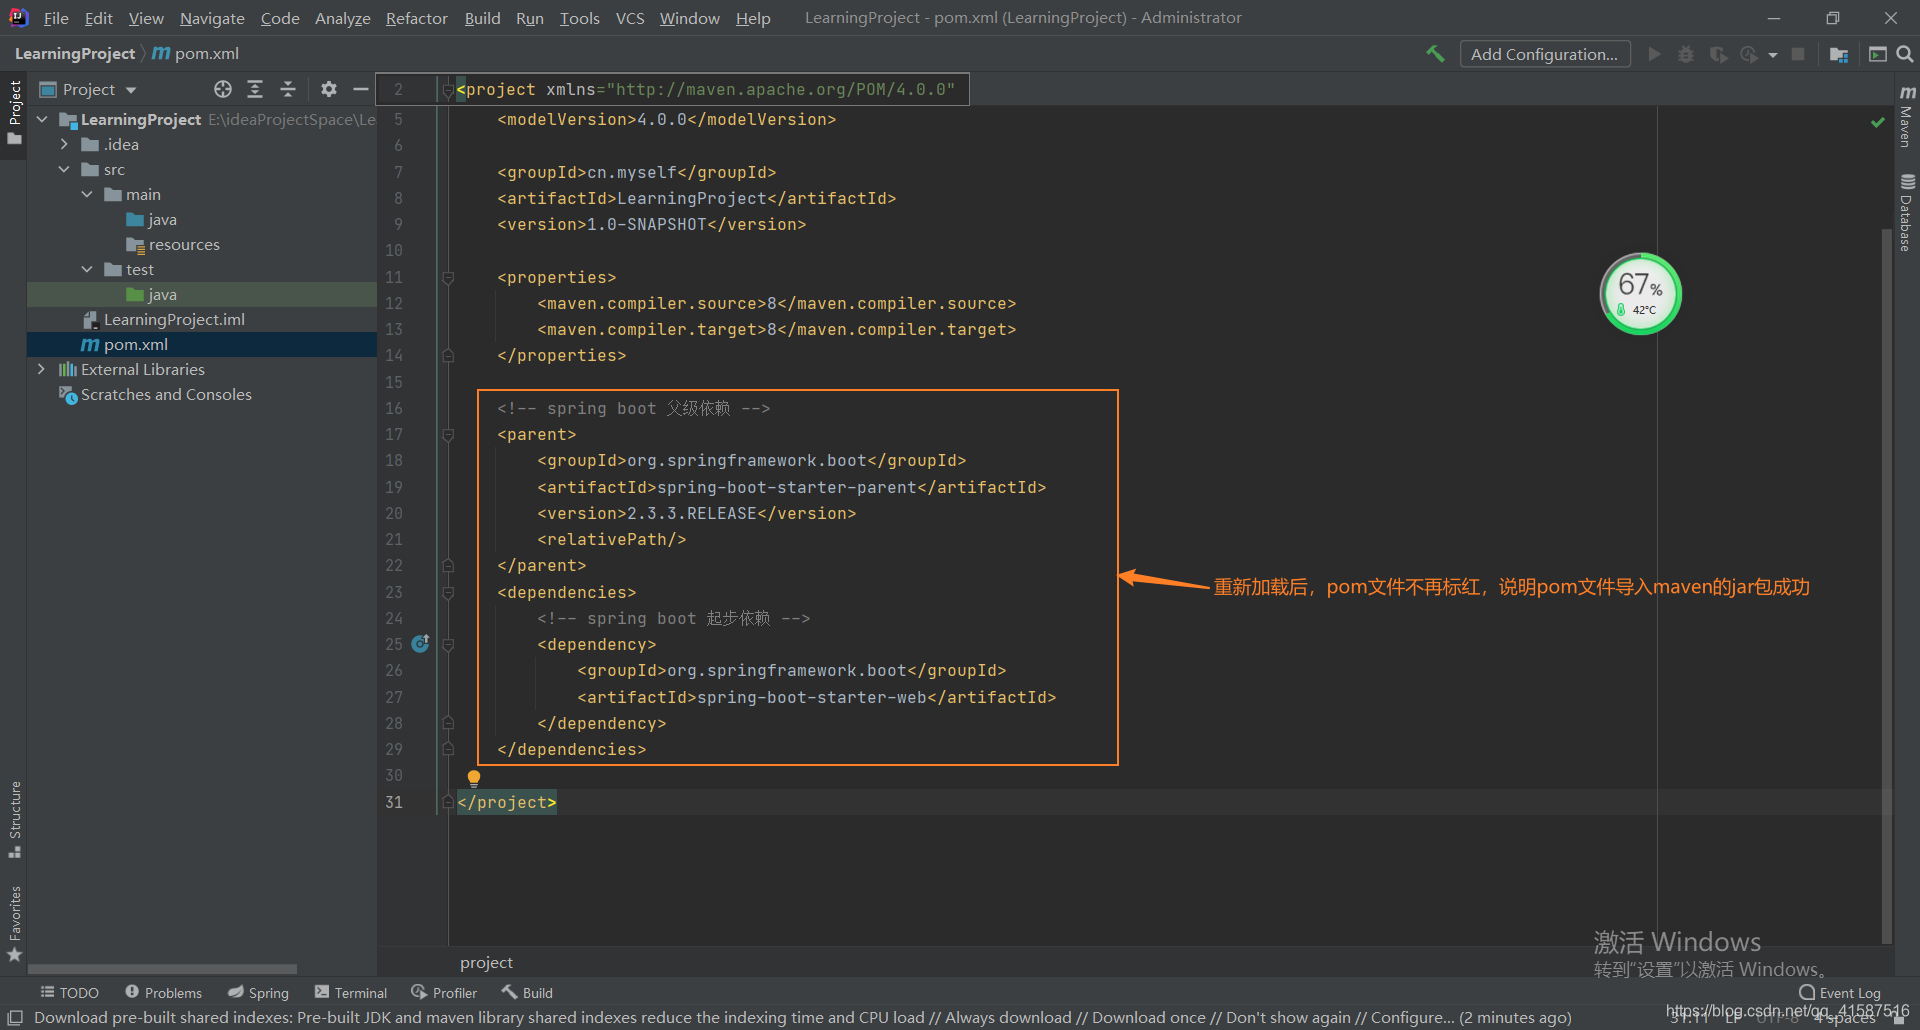Hide the Project tool window
Screen dimensions: 1920x1030
click(361, 89)
